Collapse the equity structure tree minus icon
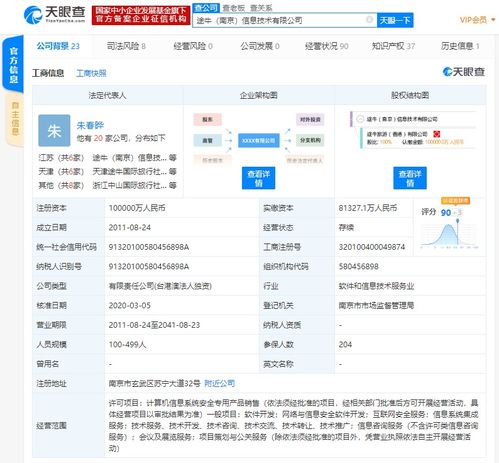Viewport: 499px width, 463px height. click(360, 119)
